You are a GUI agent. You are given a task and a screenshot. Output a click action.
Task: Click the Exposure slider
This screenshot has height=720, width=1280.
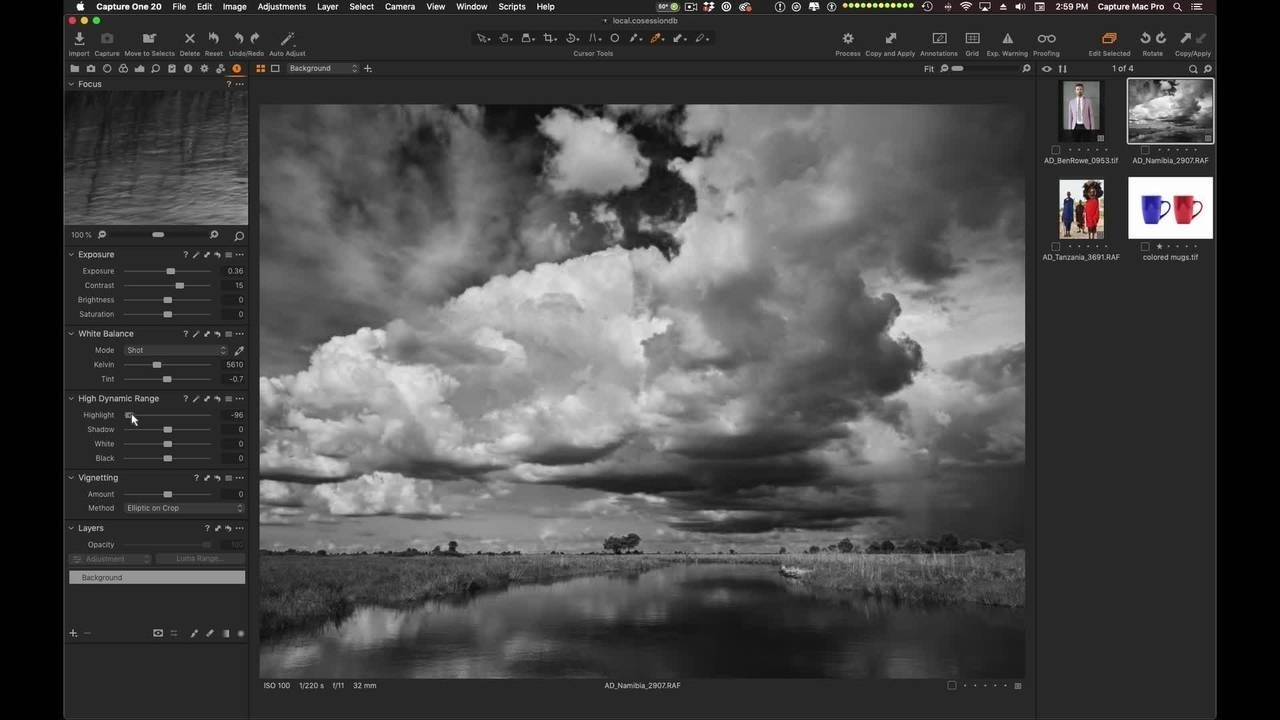click(x=168, y=271)
